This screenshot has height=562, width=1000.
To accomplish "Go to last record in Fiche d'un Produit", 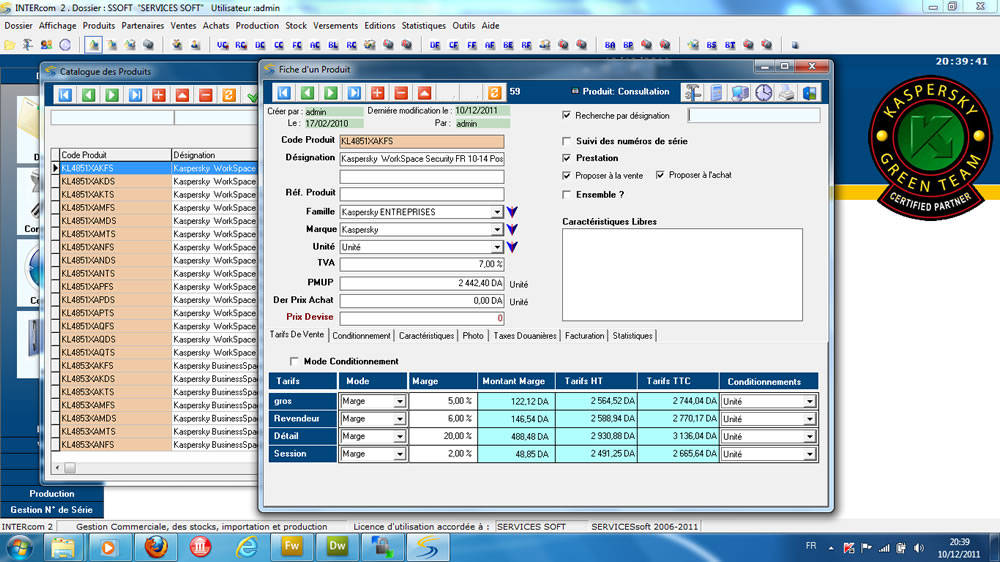I will point(355,92).
